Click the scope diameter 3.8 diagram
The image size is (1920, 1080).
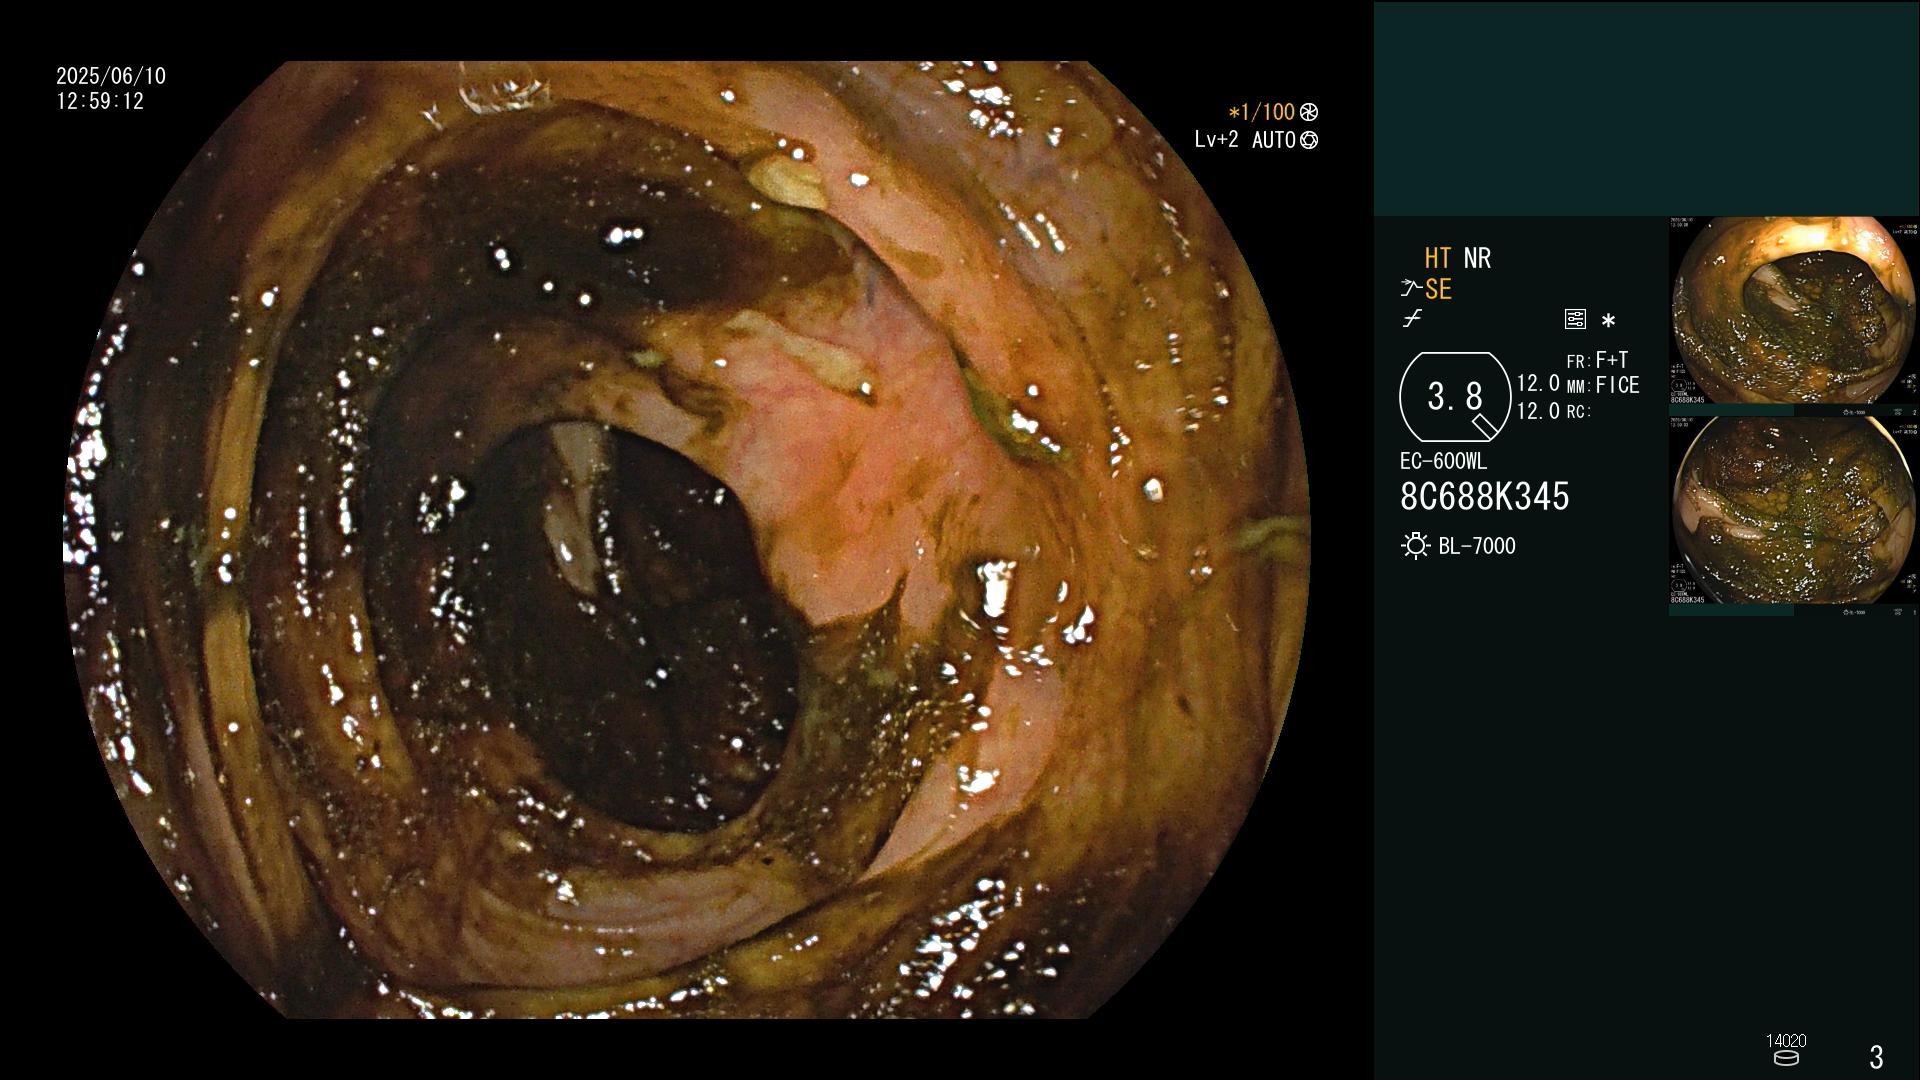1455,397
